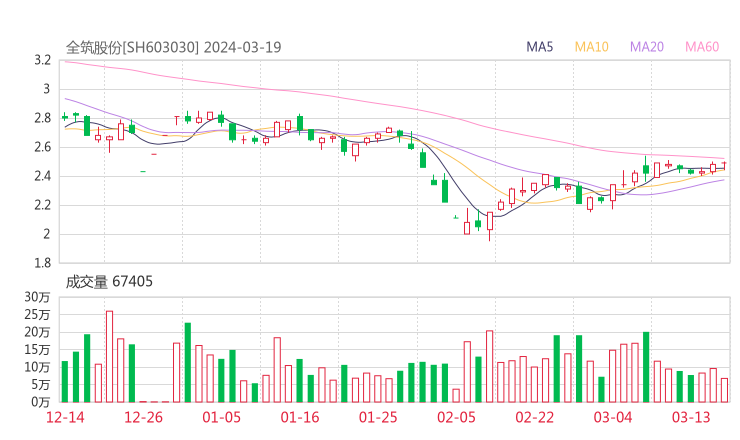Click the 01-05 date axis label

(x=221, y=417)
